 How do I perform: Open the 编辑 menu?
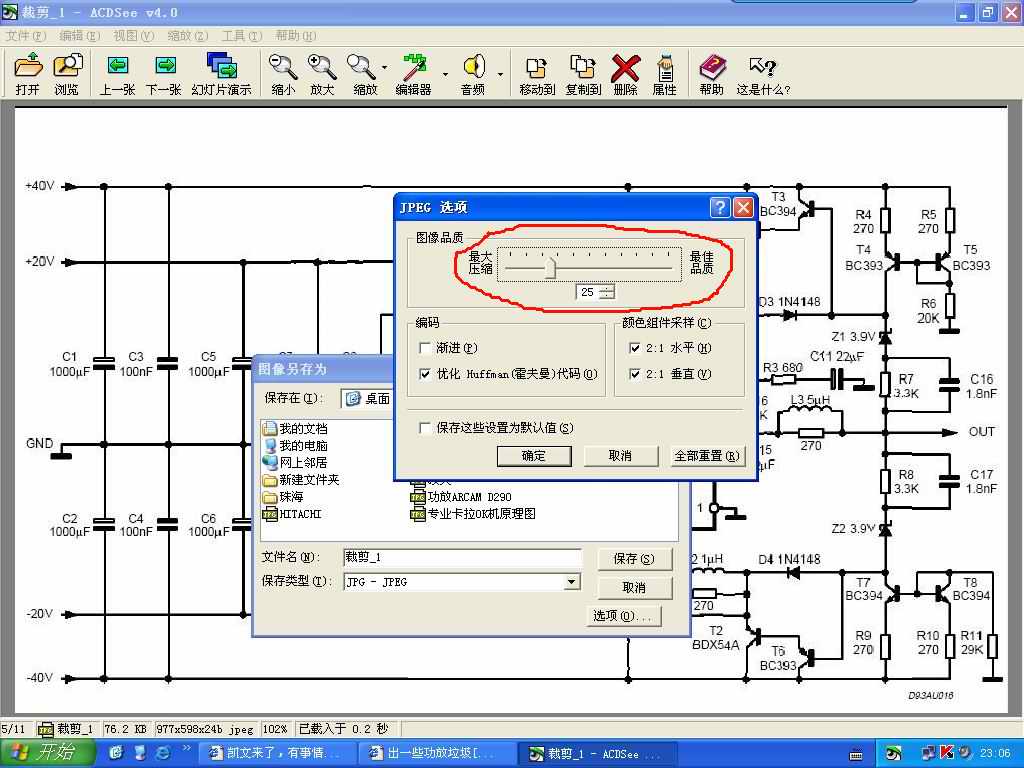click(80, 36)
